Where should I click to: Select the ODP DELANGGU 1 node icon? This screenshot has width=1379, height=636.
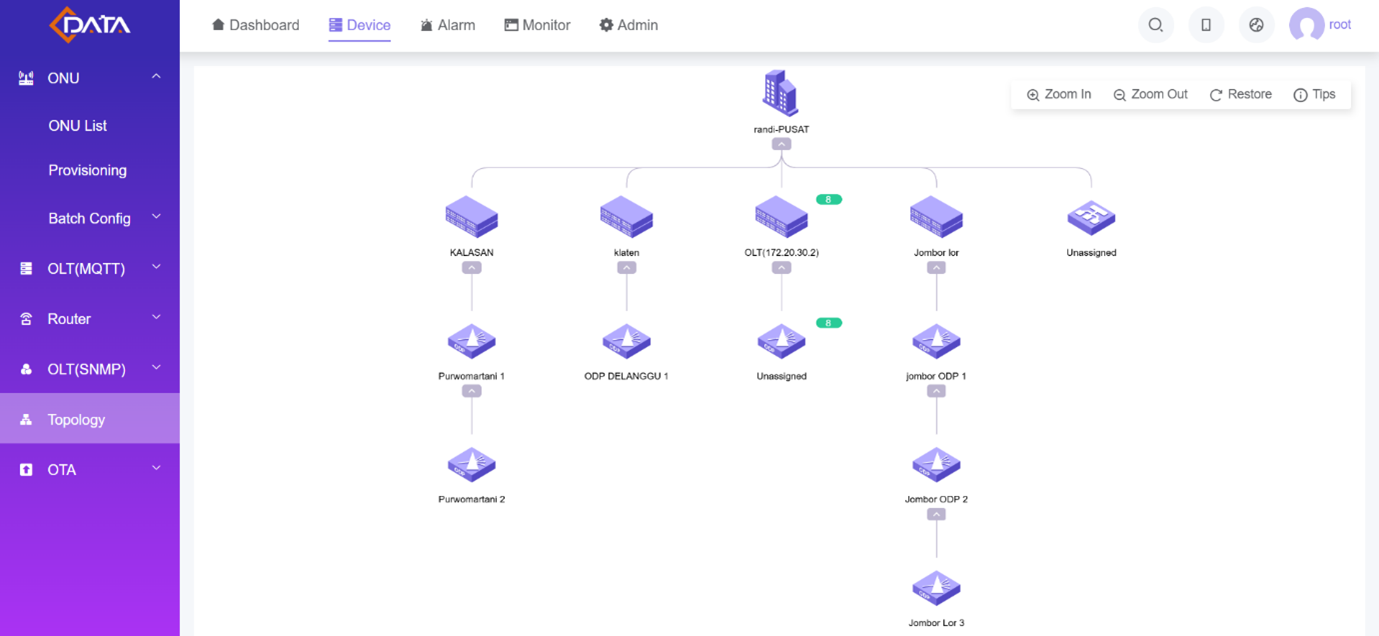pyautogui.click(x=626, y=341)
